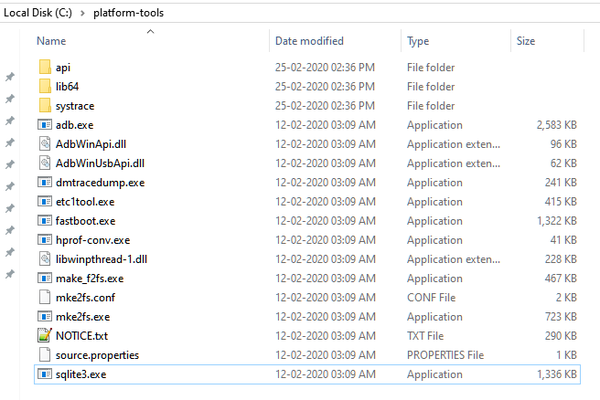Sort by the Size column header
The image size is (600, 400).
[x=526, y=41]
